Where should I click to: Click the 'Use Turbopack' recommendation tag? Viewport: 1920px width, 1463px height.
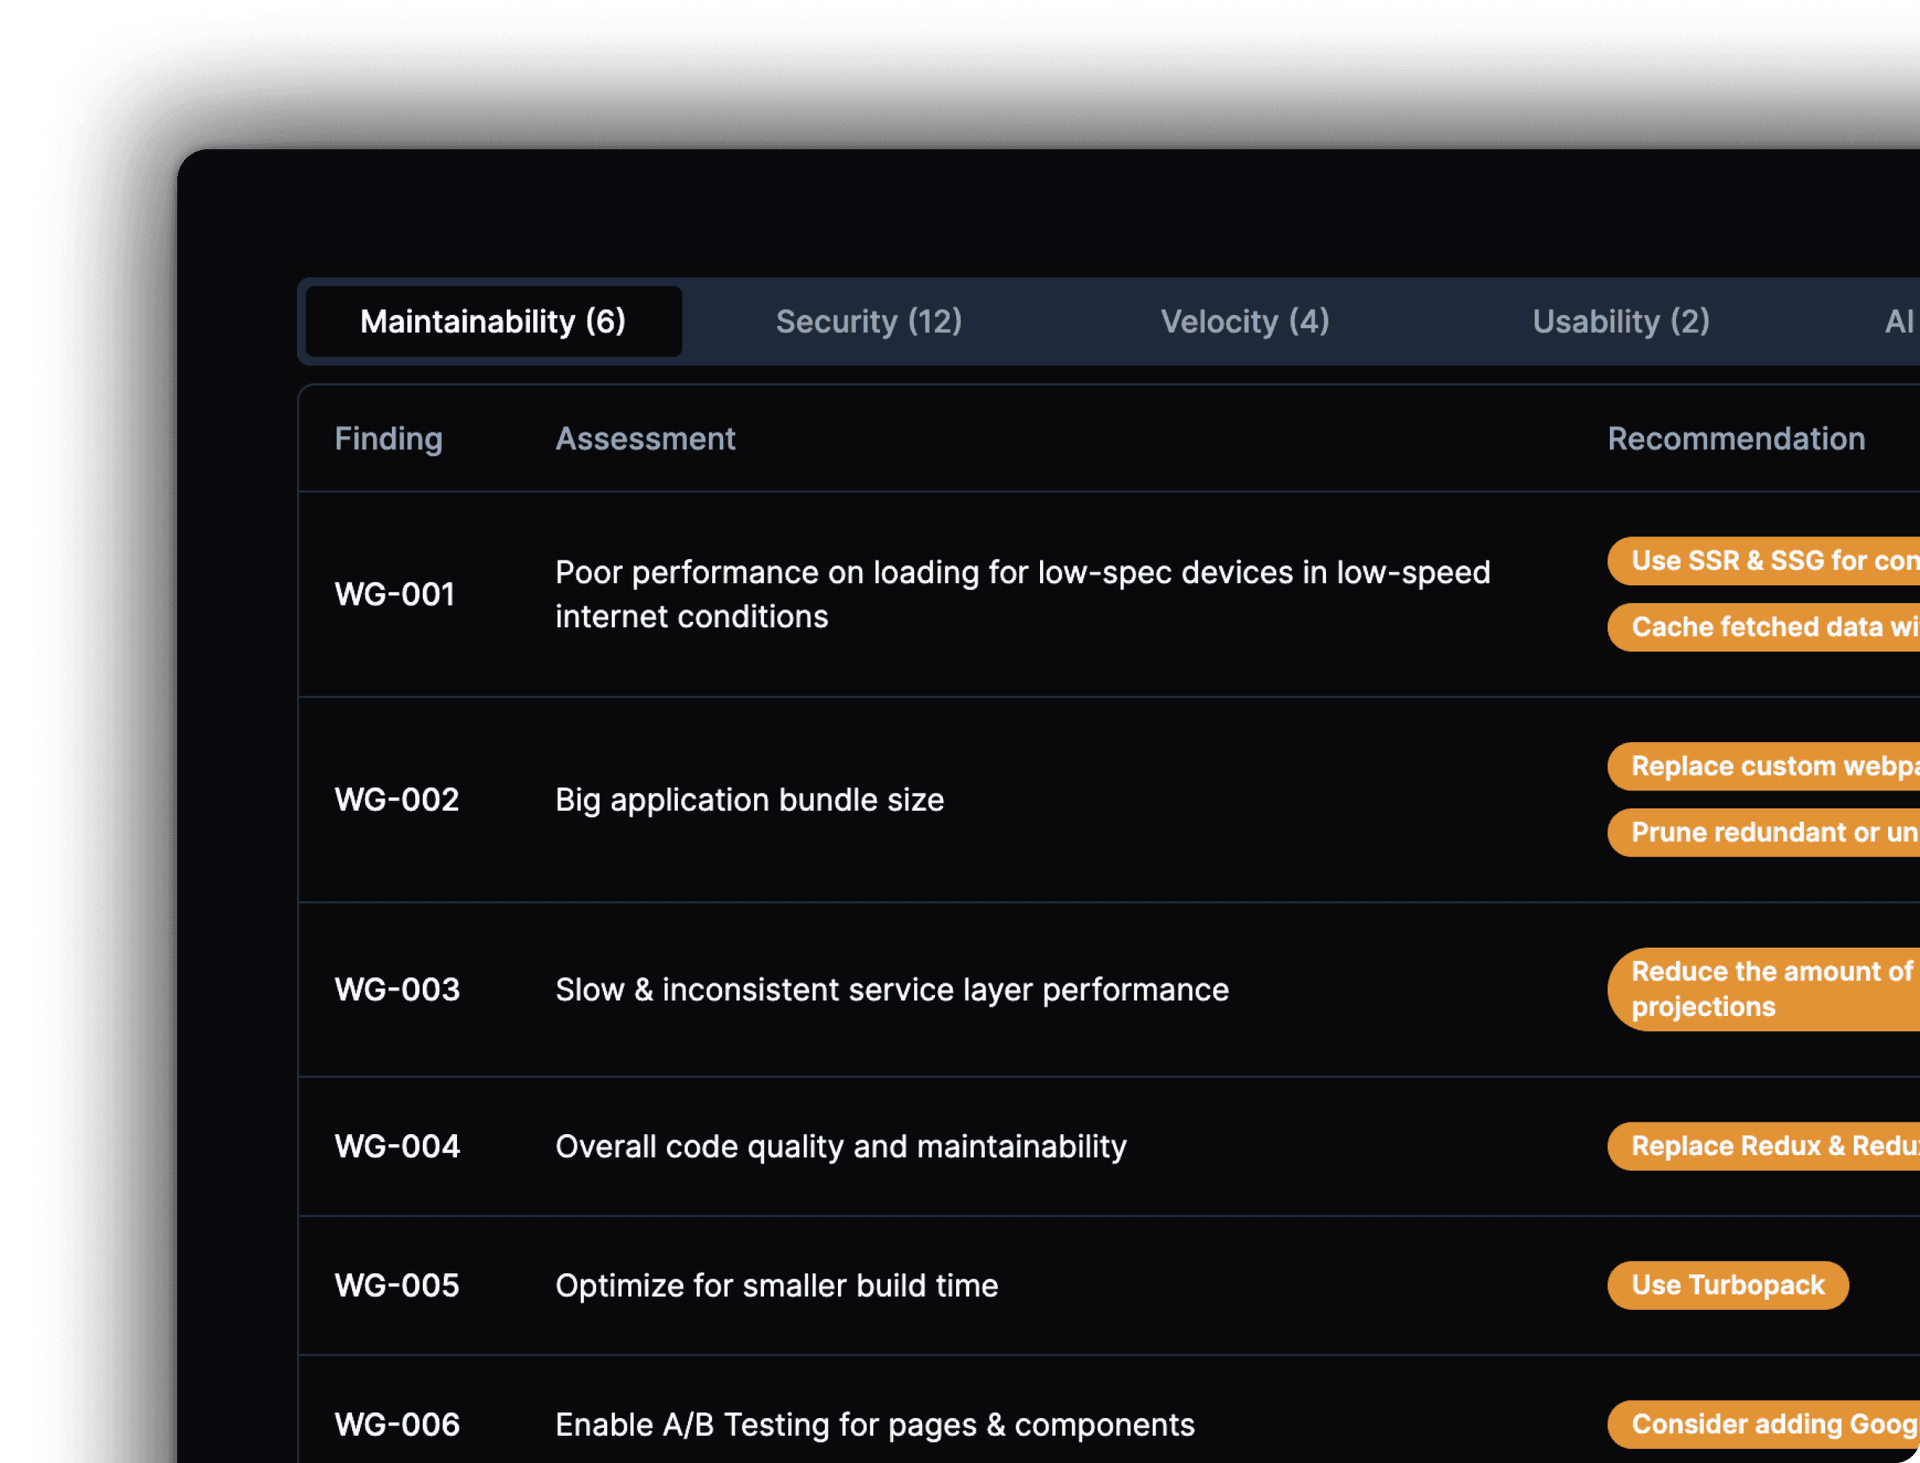click(1727, 1285)
